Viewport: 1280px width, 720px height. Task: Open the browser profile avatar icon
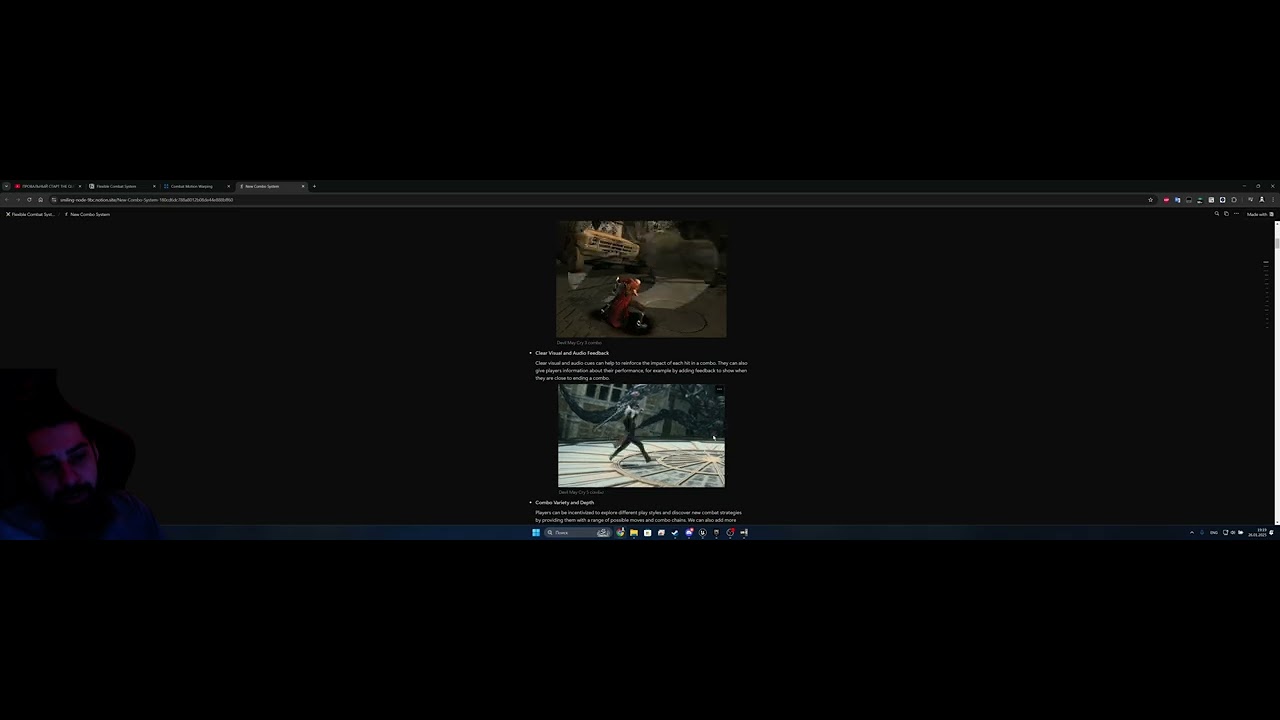coord(1261,200)
